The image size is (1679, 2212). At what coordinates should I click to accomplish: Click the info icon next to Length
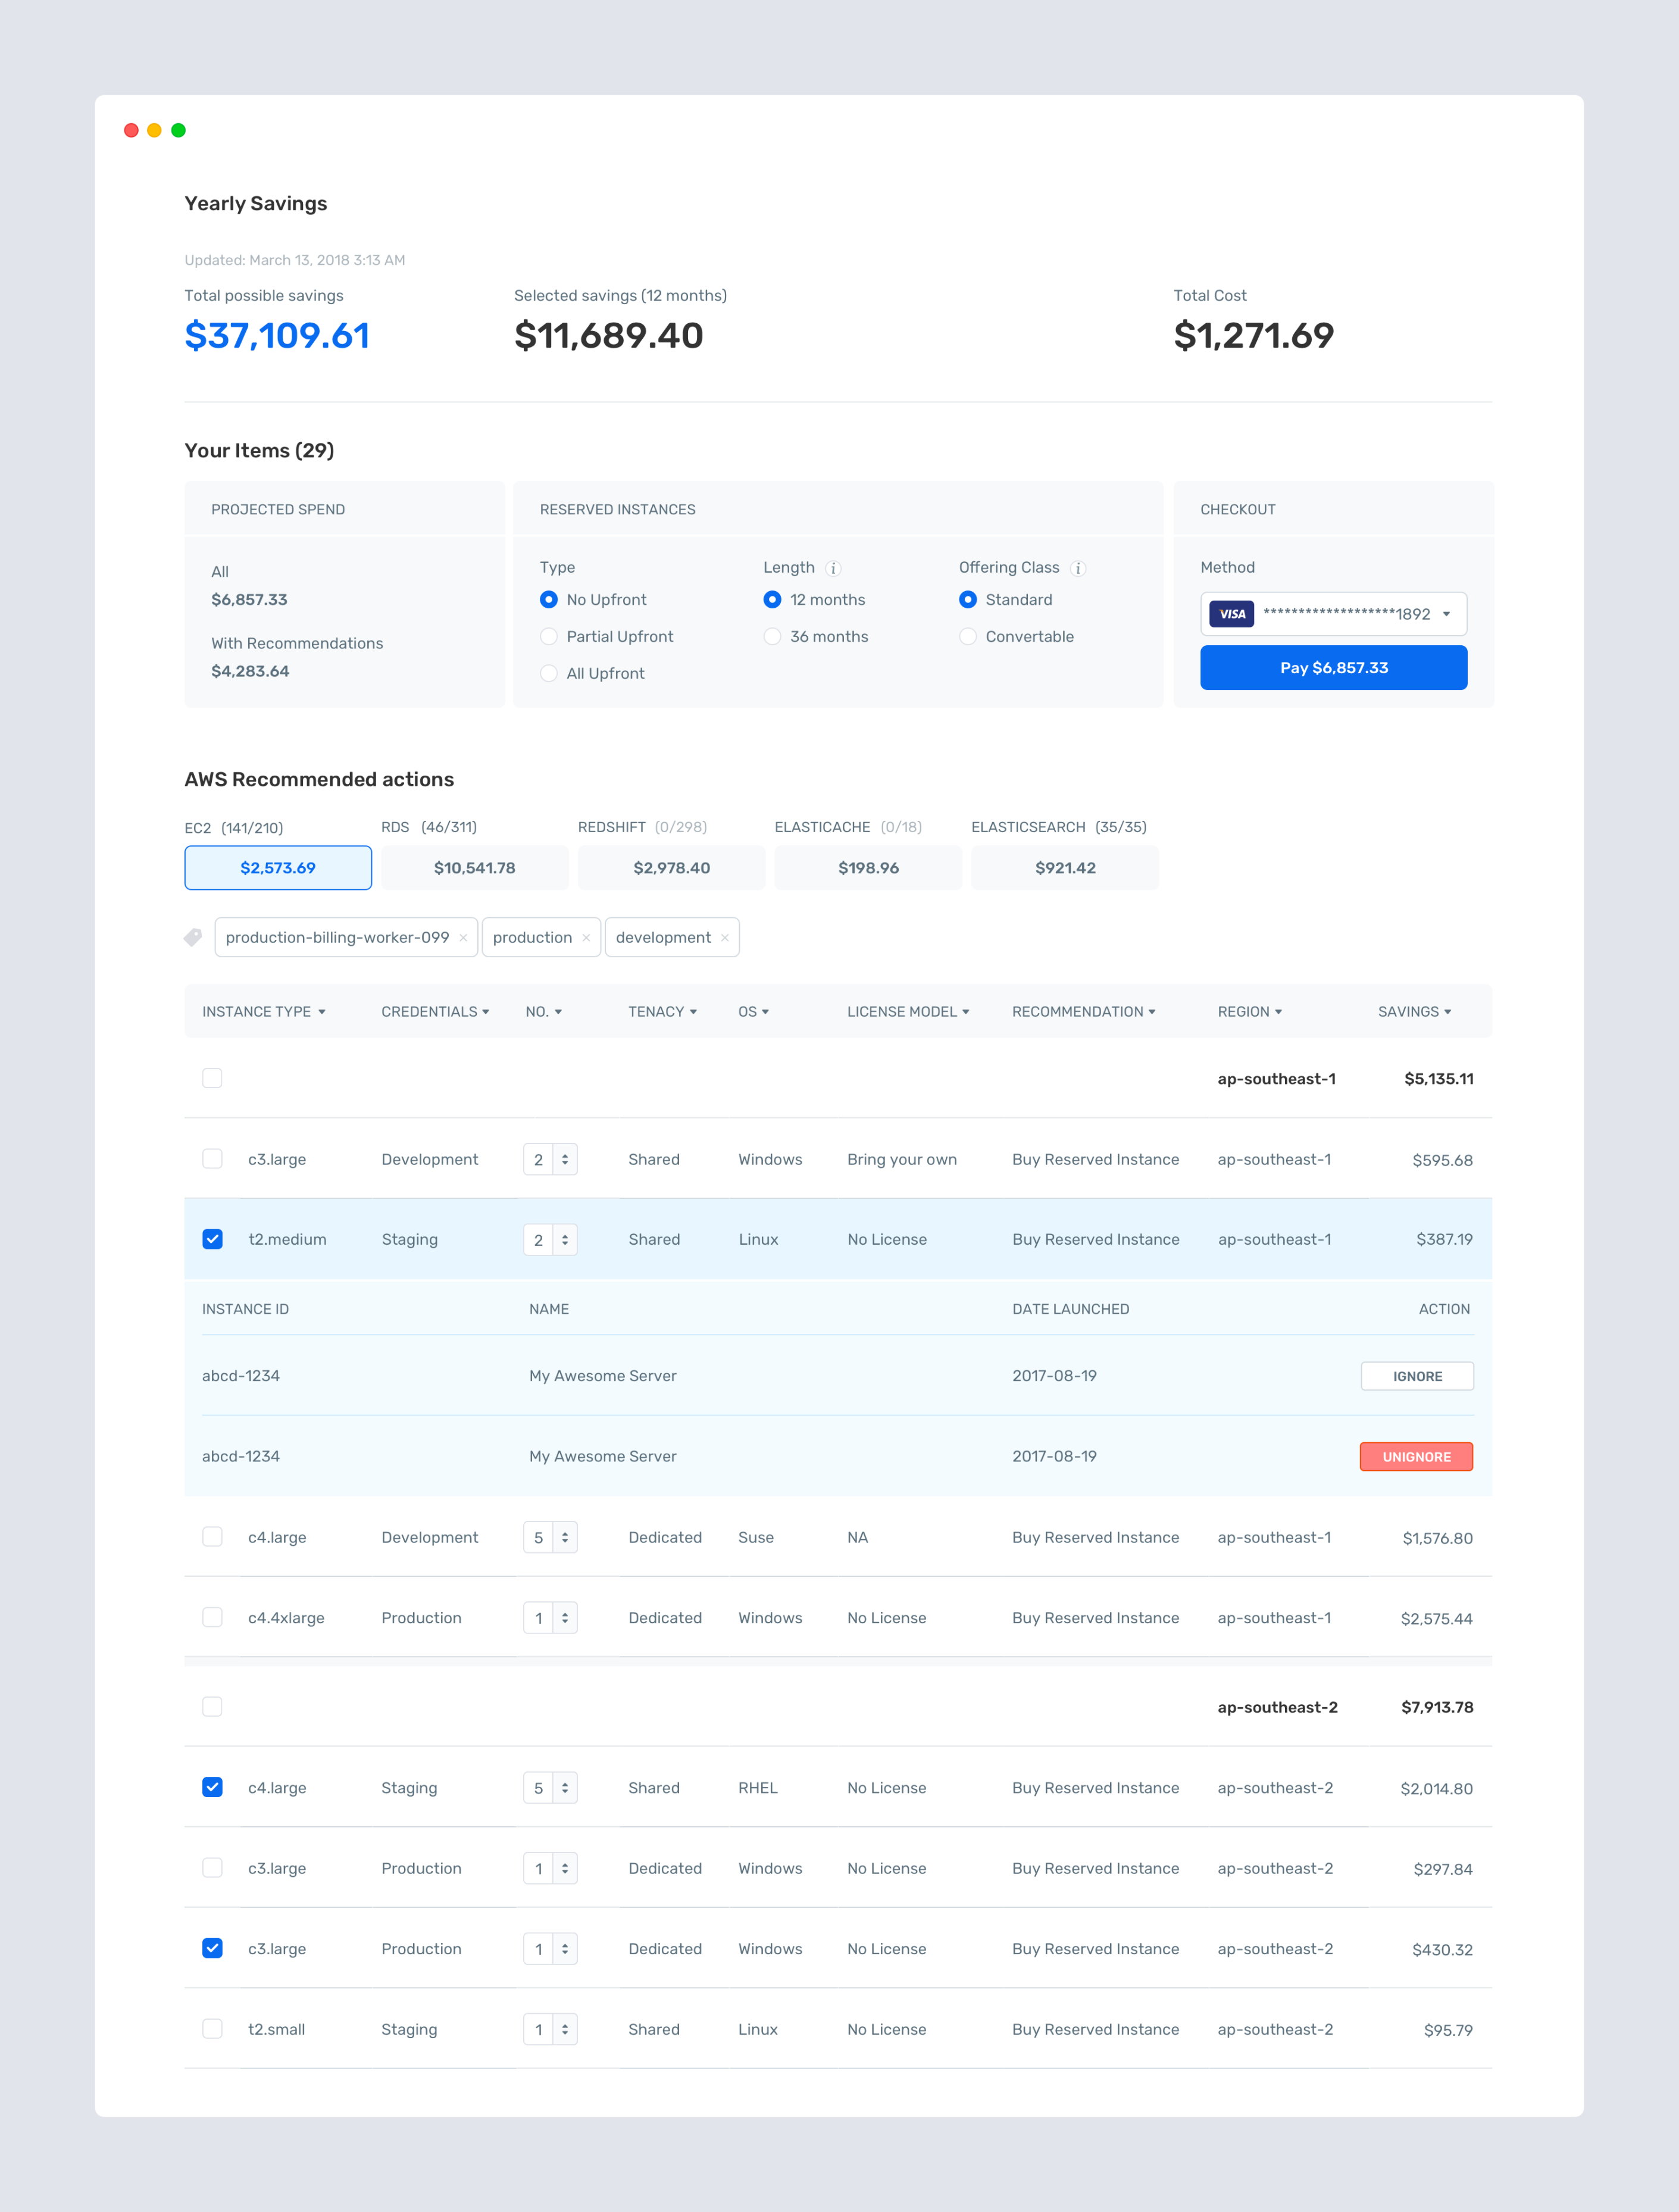point(833,568)
